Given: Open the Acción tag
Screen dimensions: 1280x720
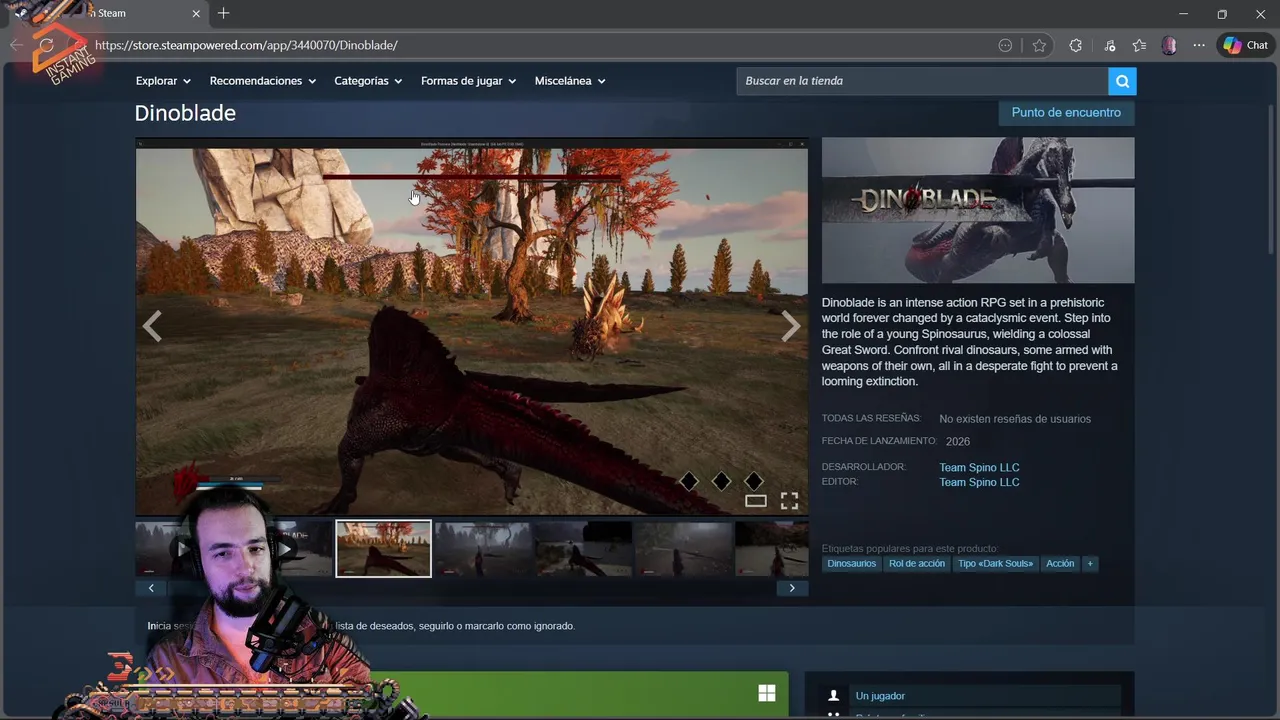Looking at the screenshot, I should point(1060,564).
